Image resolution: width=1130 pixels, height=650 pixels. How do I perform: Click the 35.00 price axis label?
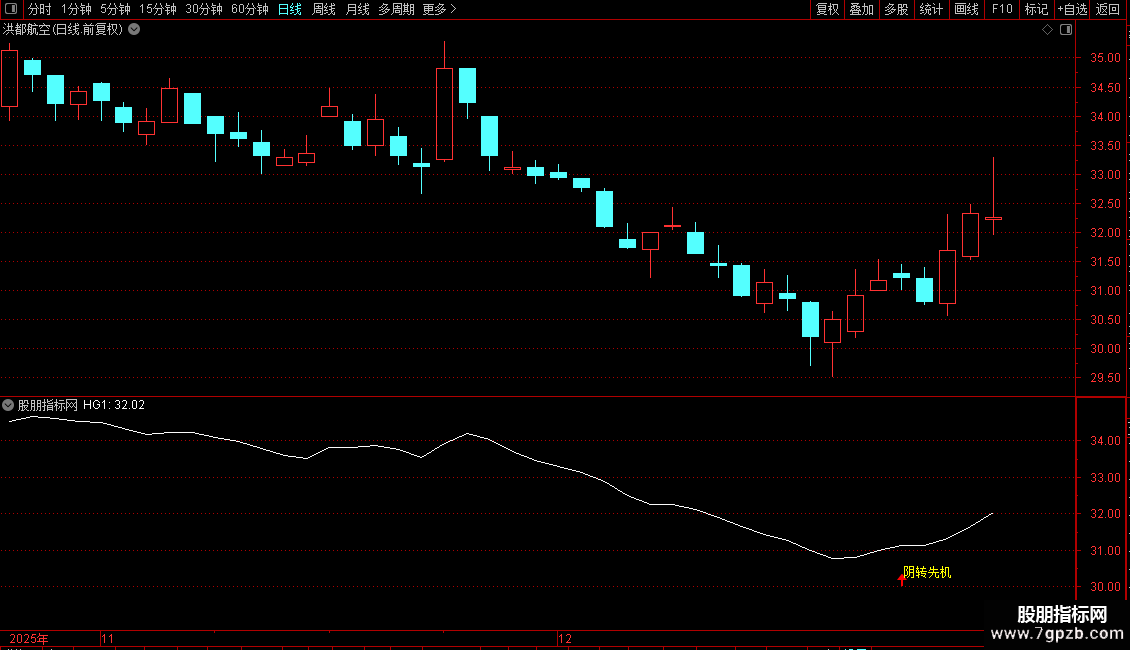1105,58
